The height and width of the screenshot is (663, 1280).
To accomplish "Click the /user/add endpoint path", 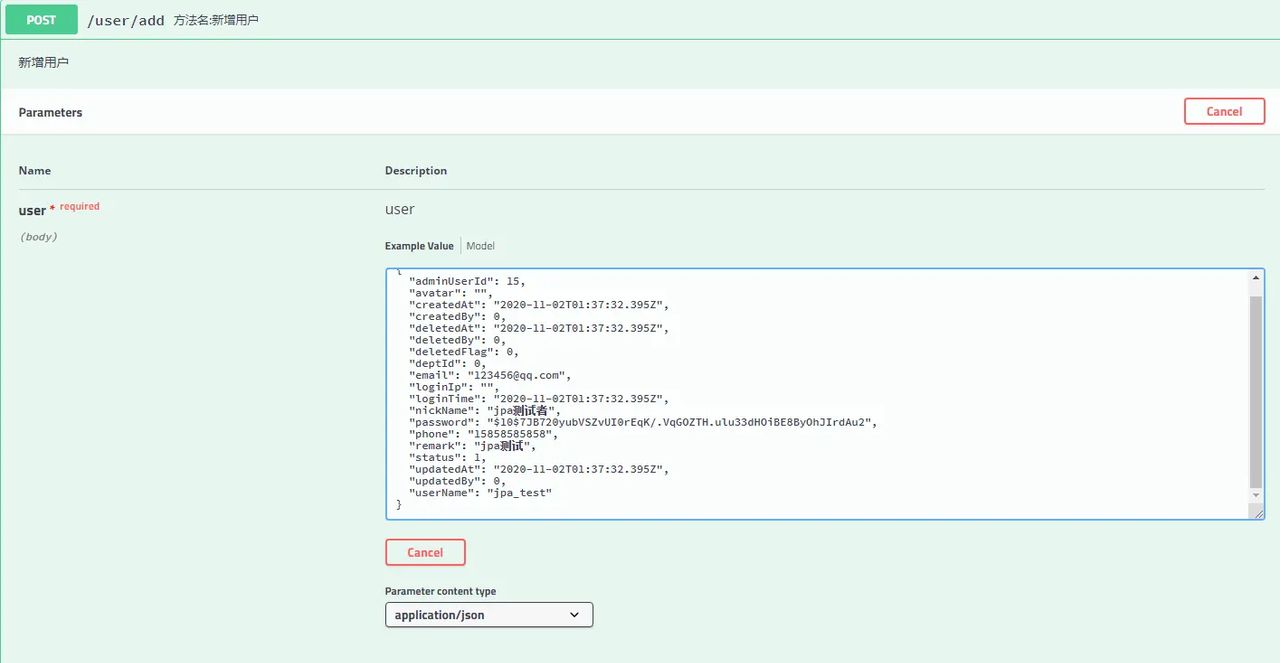I will (126, 20).
